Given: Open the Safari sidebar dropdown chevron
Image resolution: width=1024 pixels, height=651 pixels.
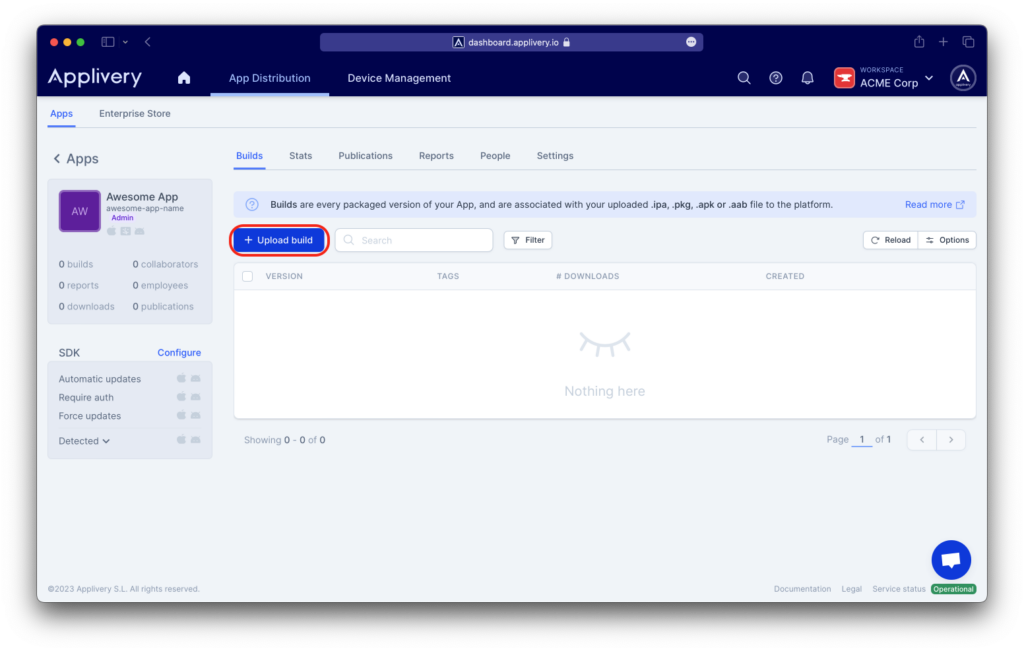Looking at the screenshot, I should 125,42.
